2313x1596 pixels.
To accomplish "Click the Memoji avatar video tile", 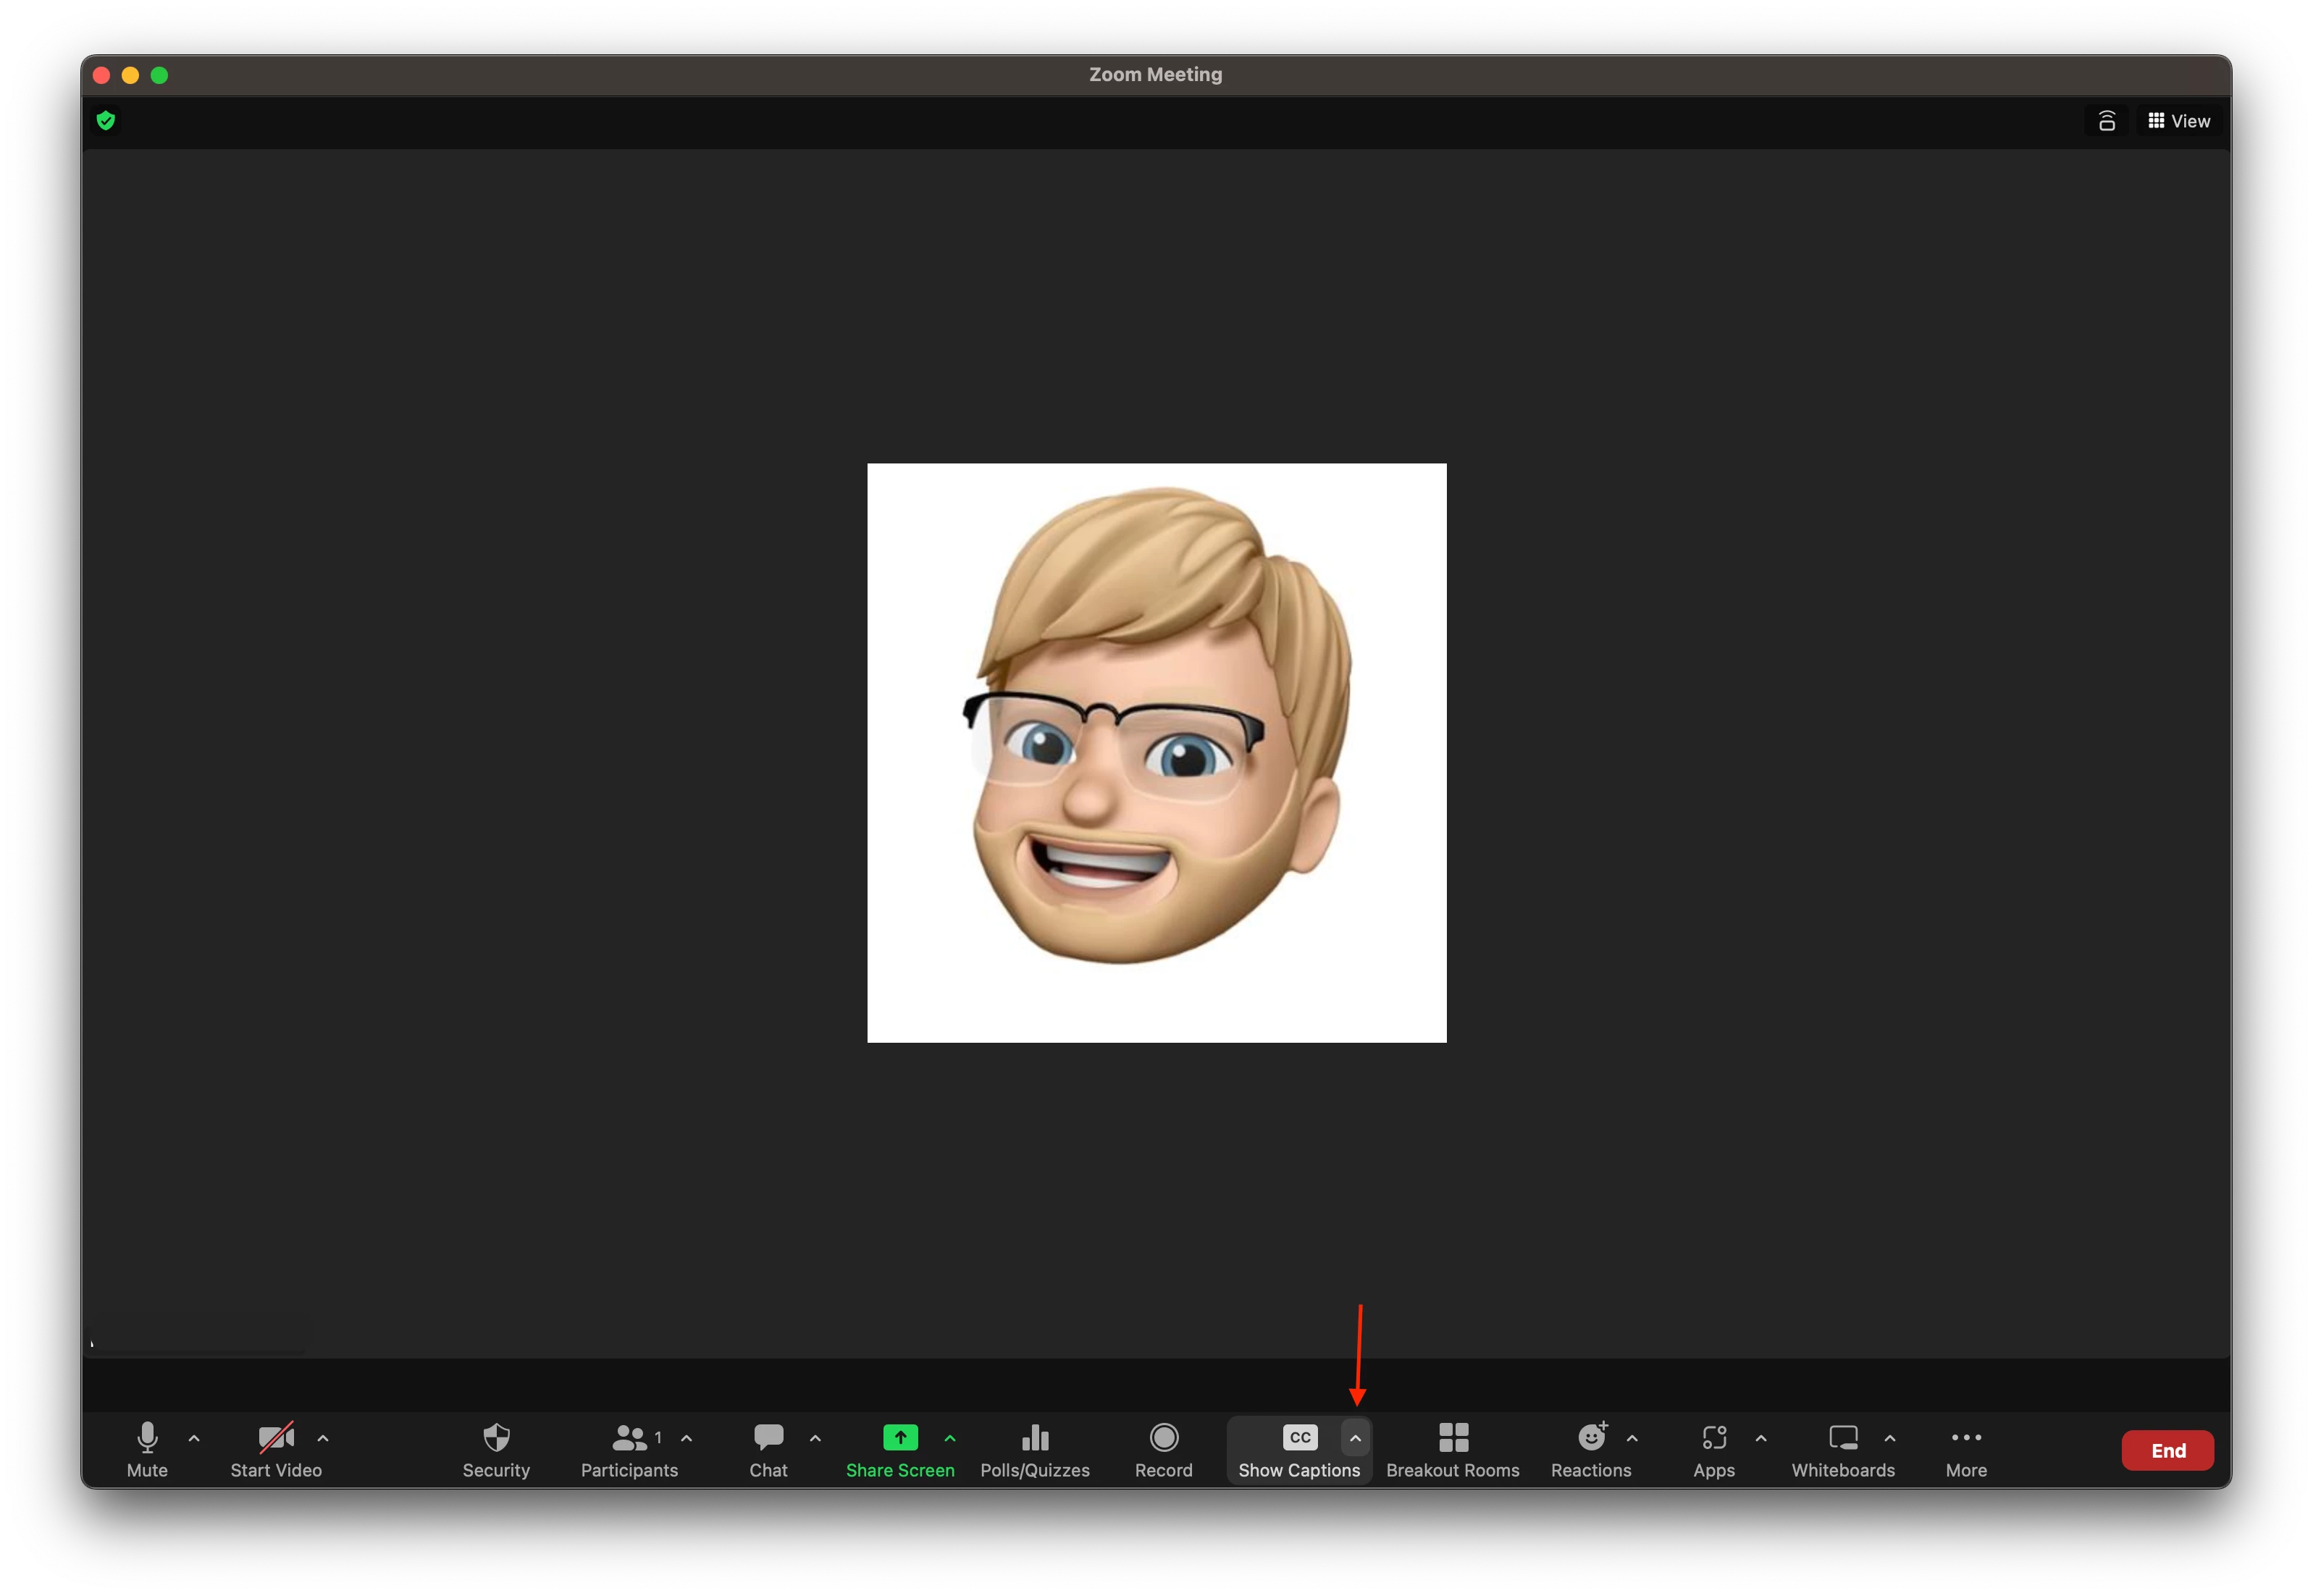I will pyautogui.click(x=1156, y=752).
